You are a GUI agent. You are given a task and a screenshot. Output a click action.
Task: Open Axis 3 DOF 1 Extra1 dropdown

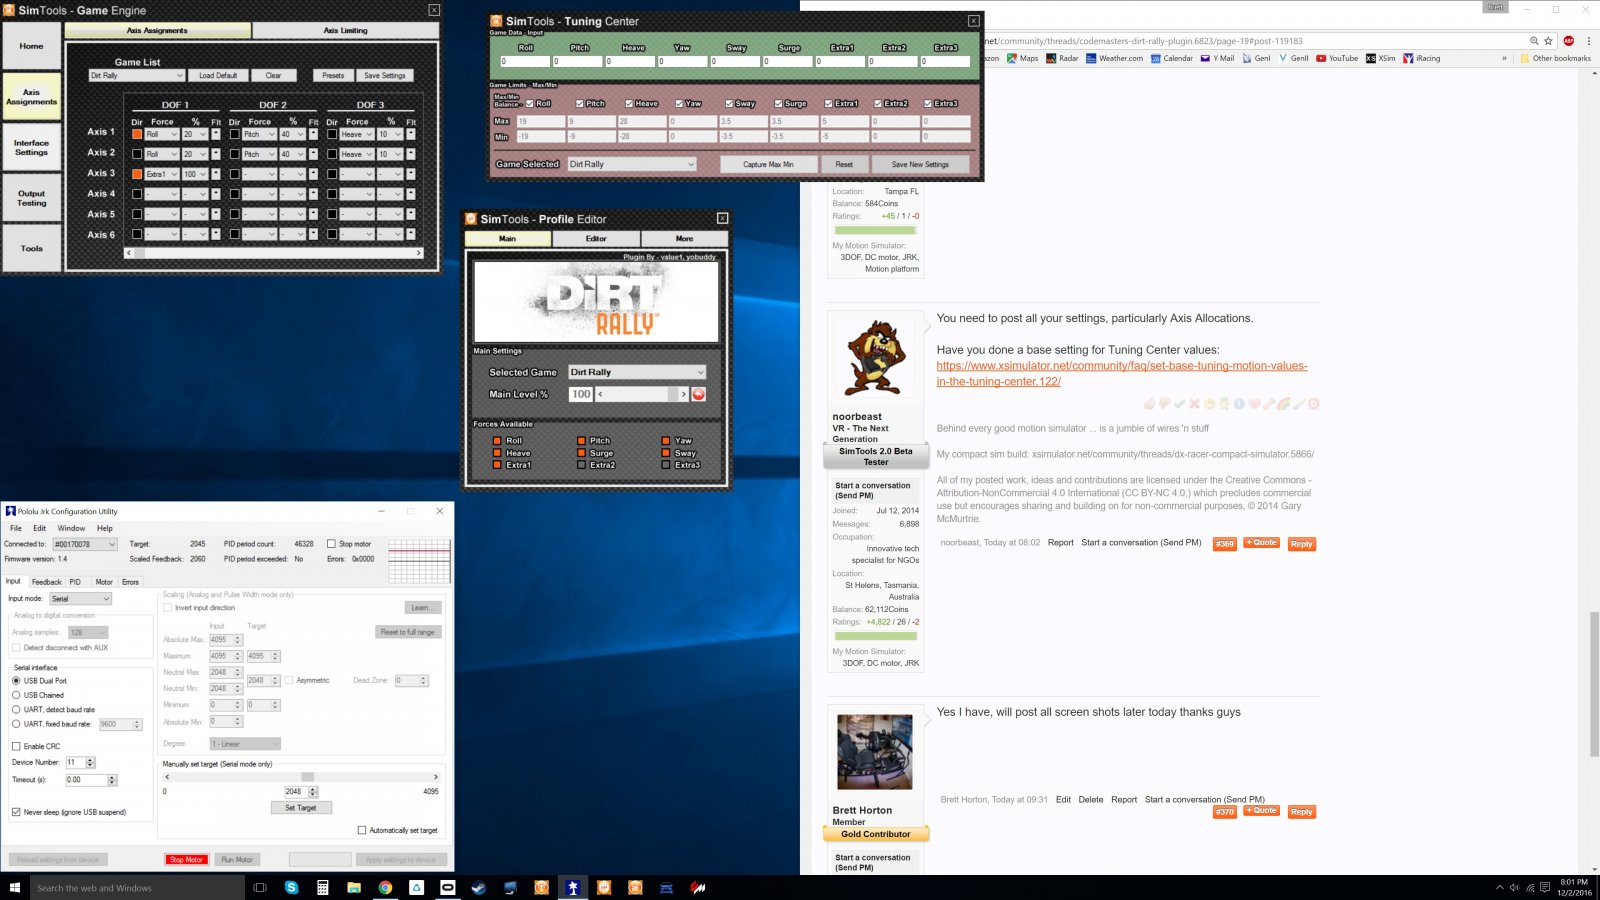[162, 174]
